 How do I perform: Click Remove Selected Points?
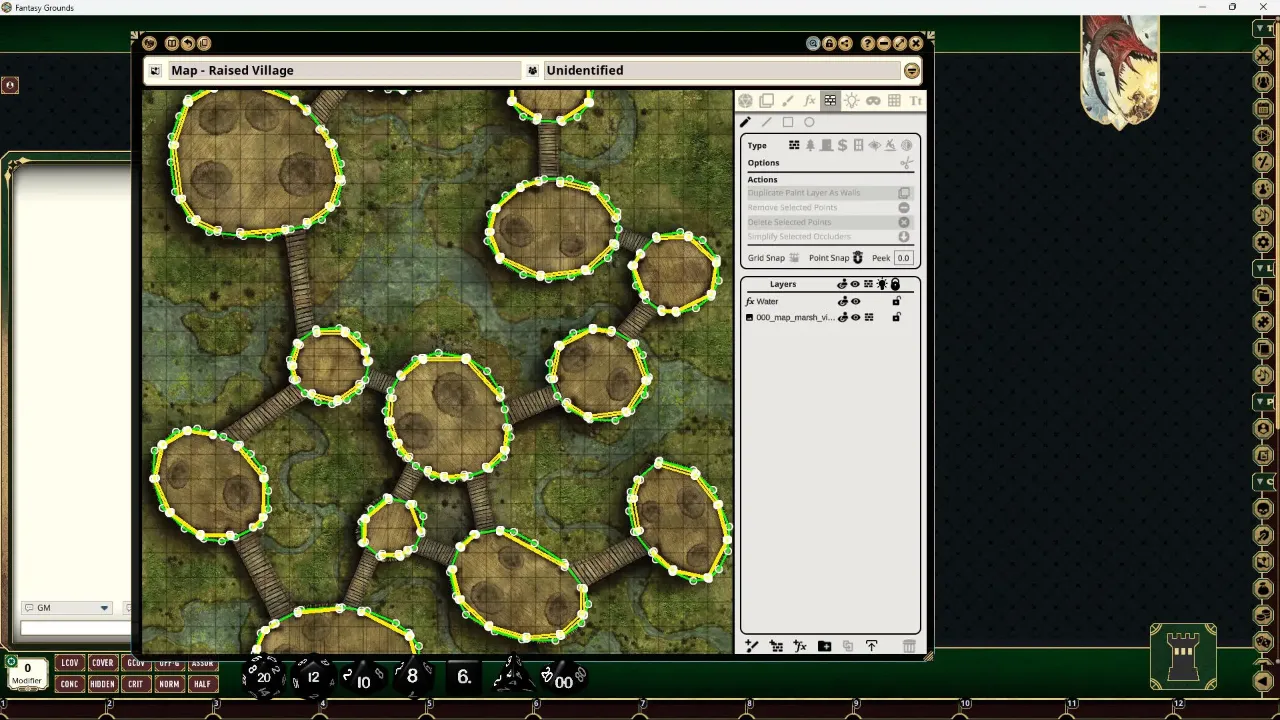pyautogui.click(x=829, y=207)
